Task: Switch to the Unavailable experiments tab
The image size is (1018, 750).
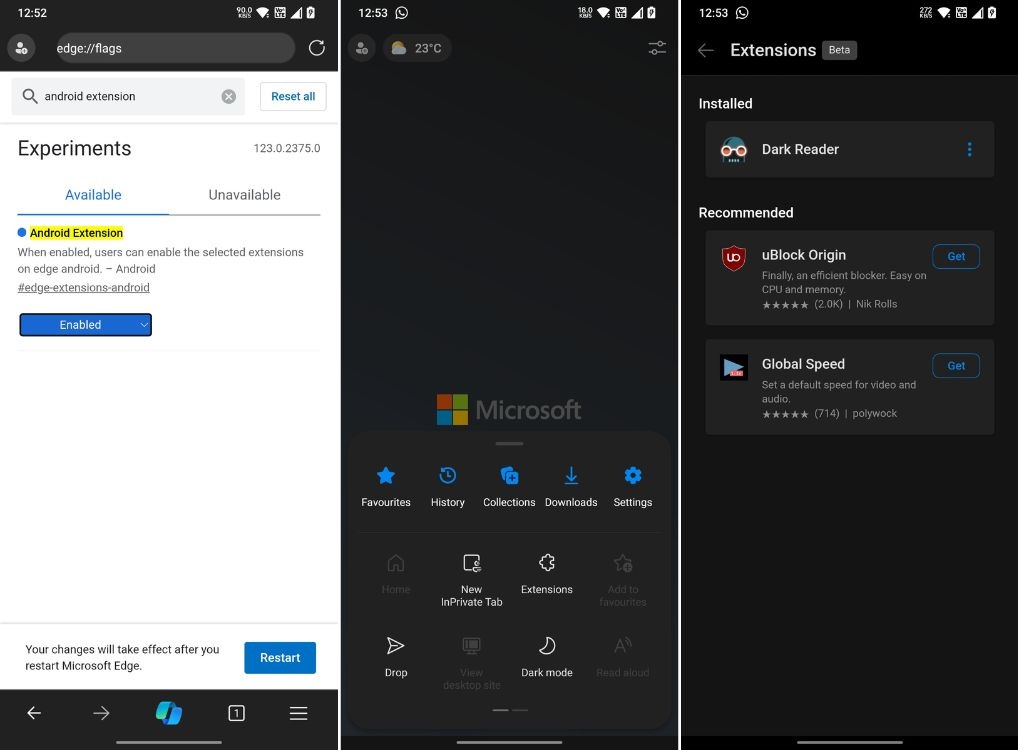Action: 244,195
